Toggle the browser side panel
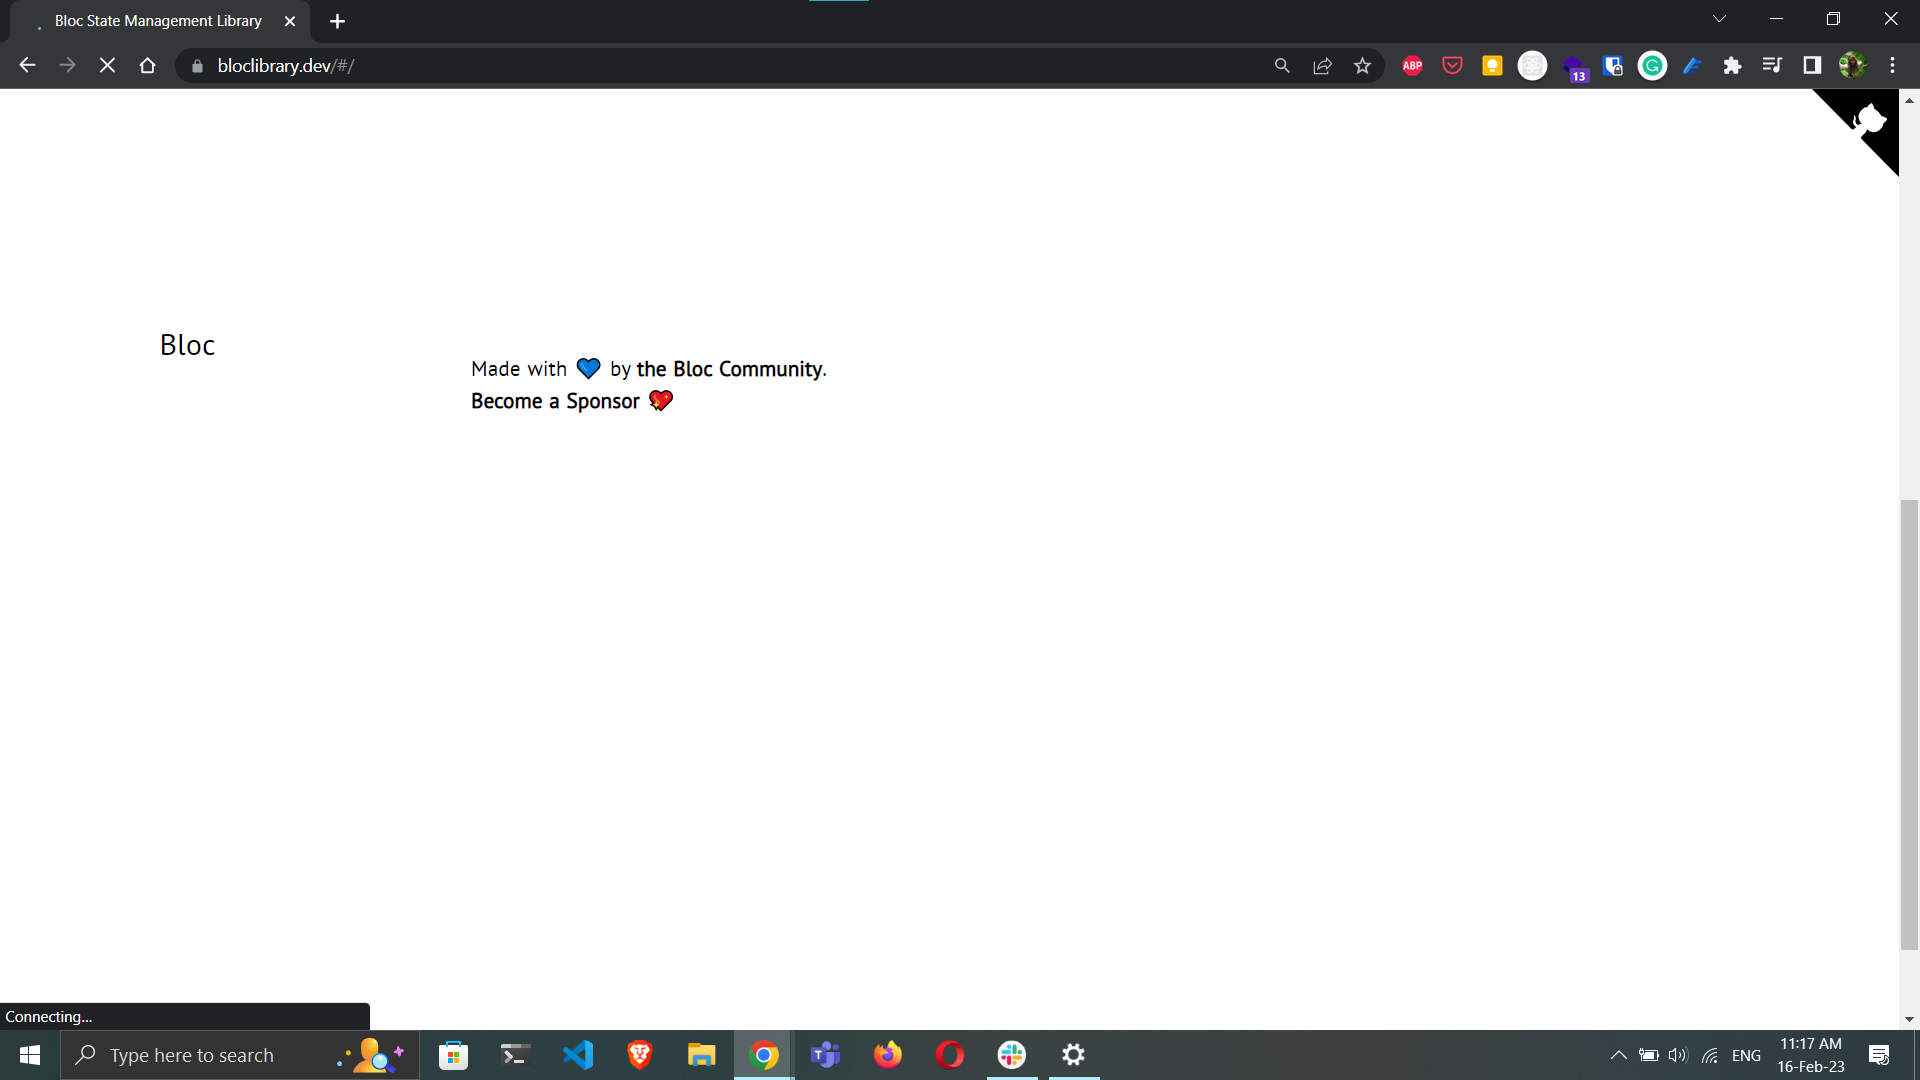Screen dimensions: 1920x1080 (x=1813, y=65)
